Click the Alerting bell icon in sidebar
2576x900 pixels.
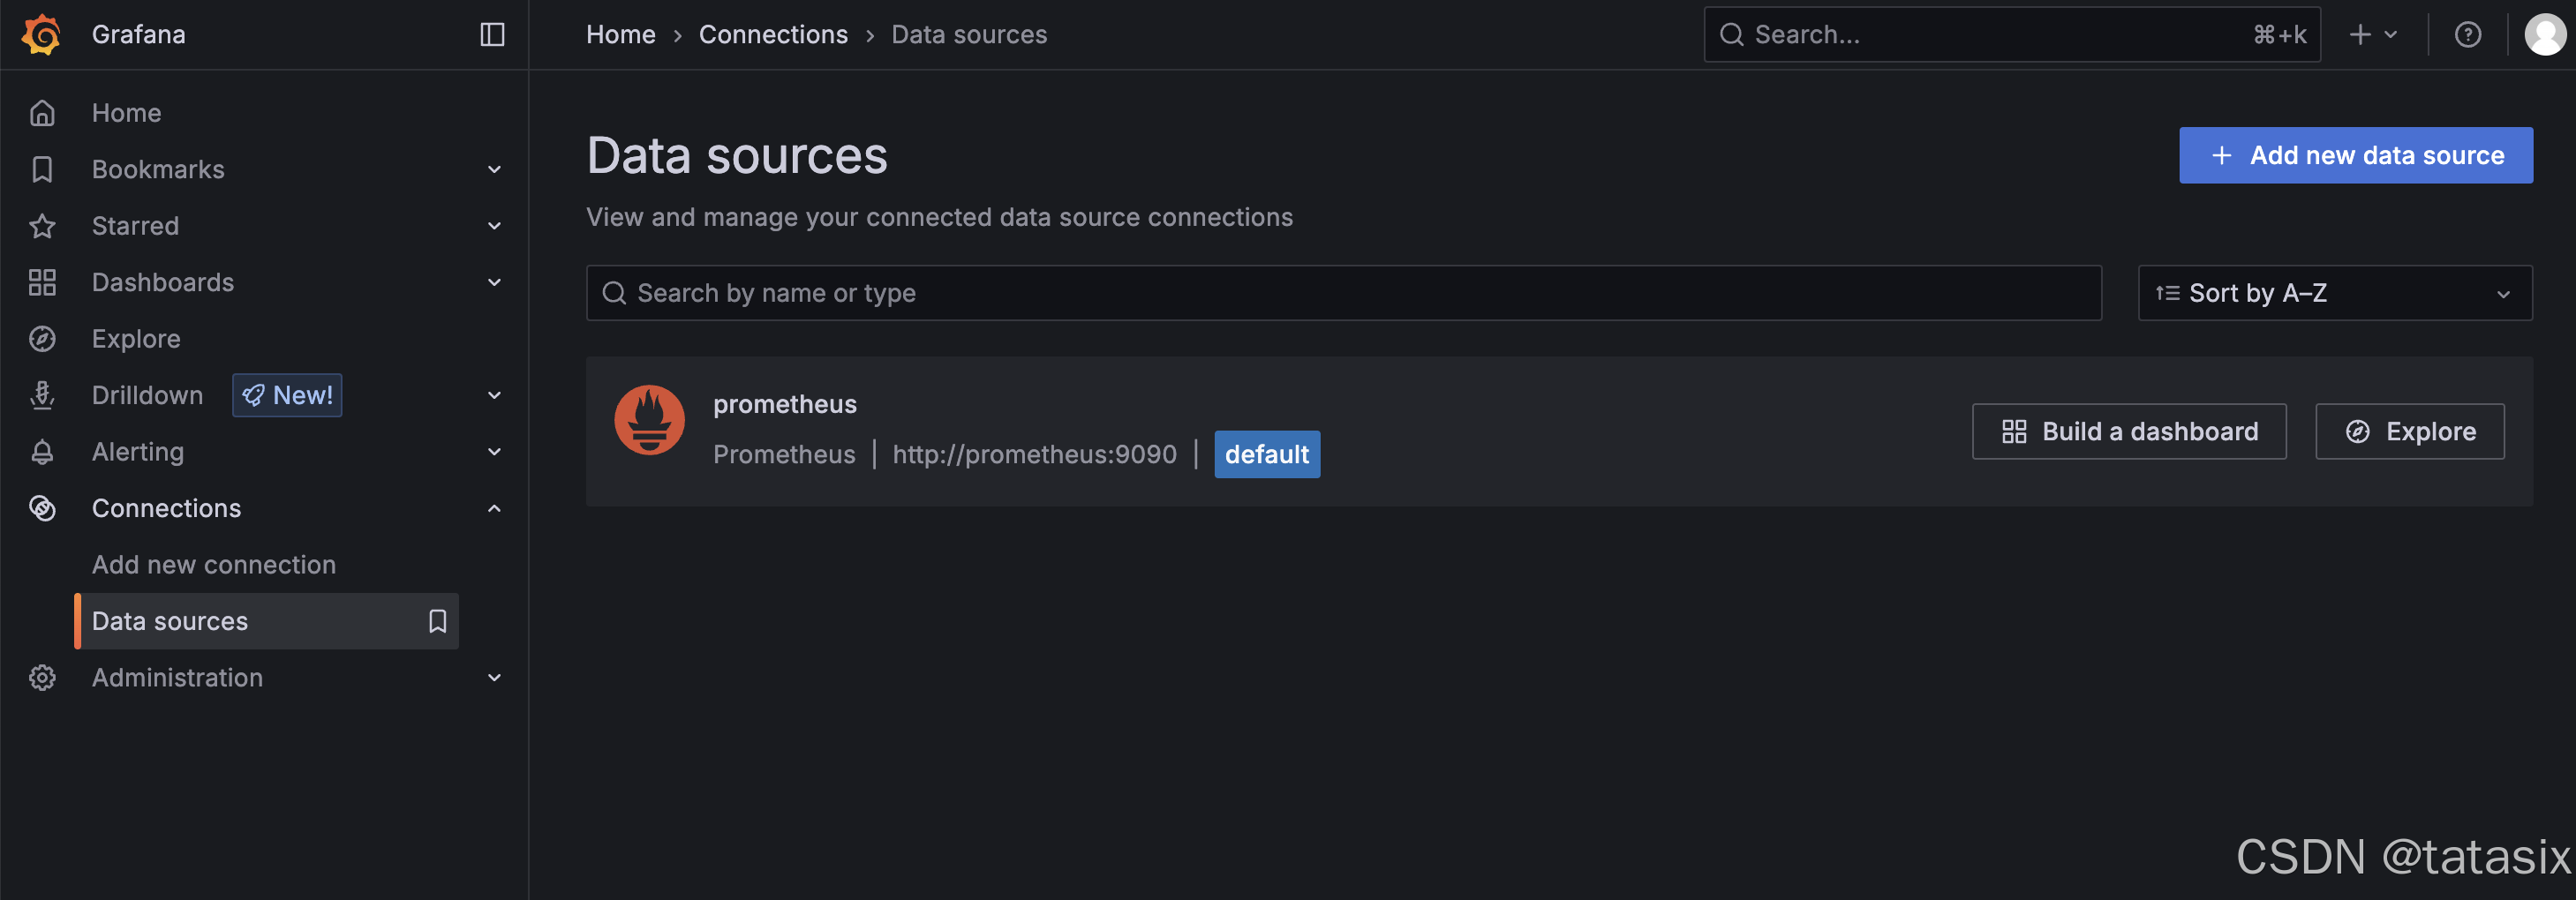point(42,452)
